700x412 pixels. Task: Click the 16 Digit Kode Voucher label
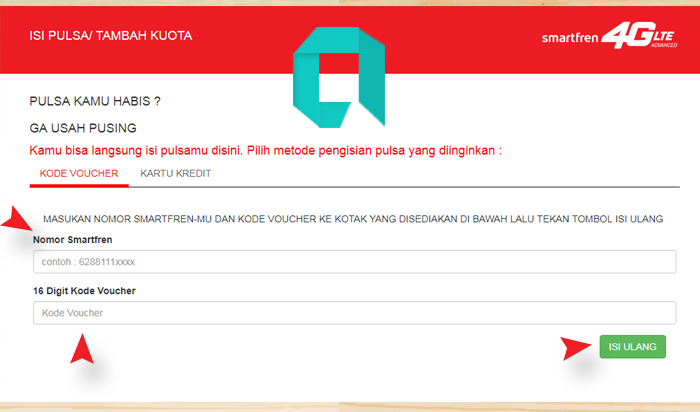84,291
